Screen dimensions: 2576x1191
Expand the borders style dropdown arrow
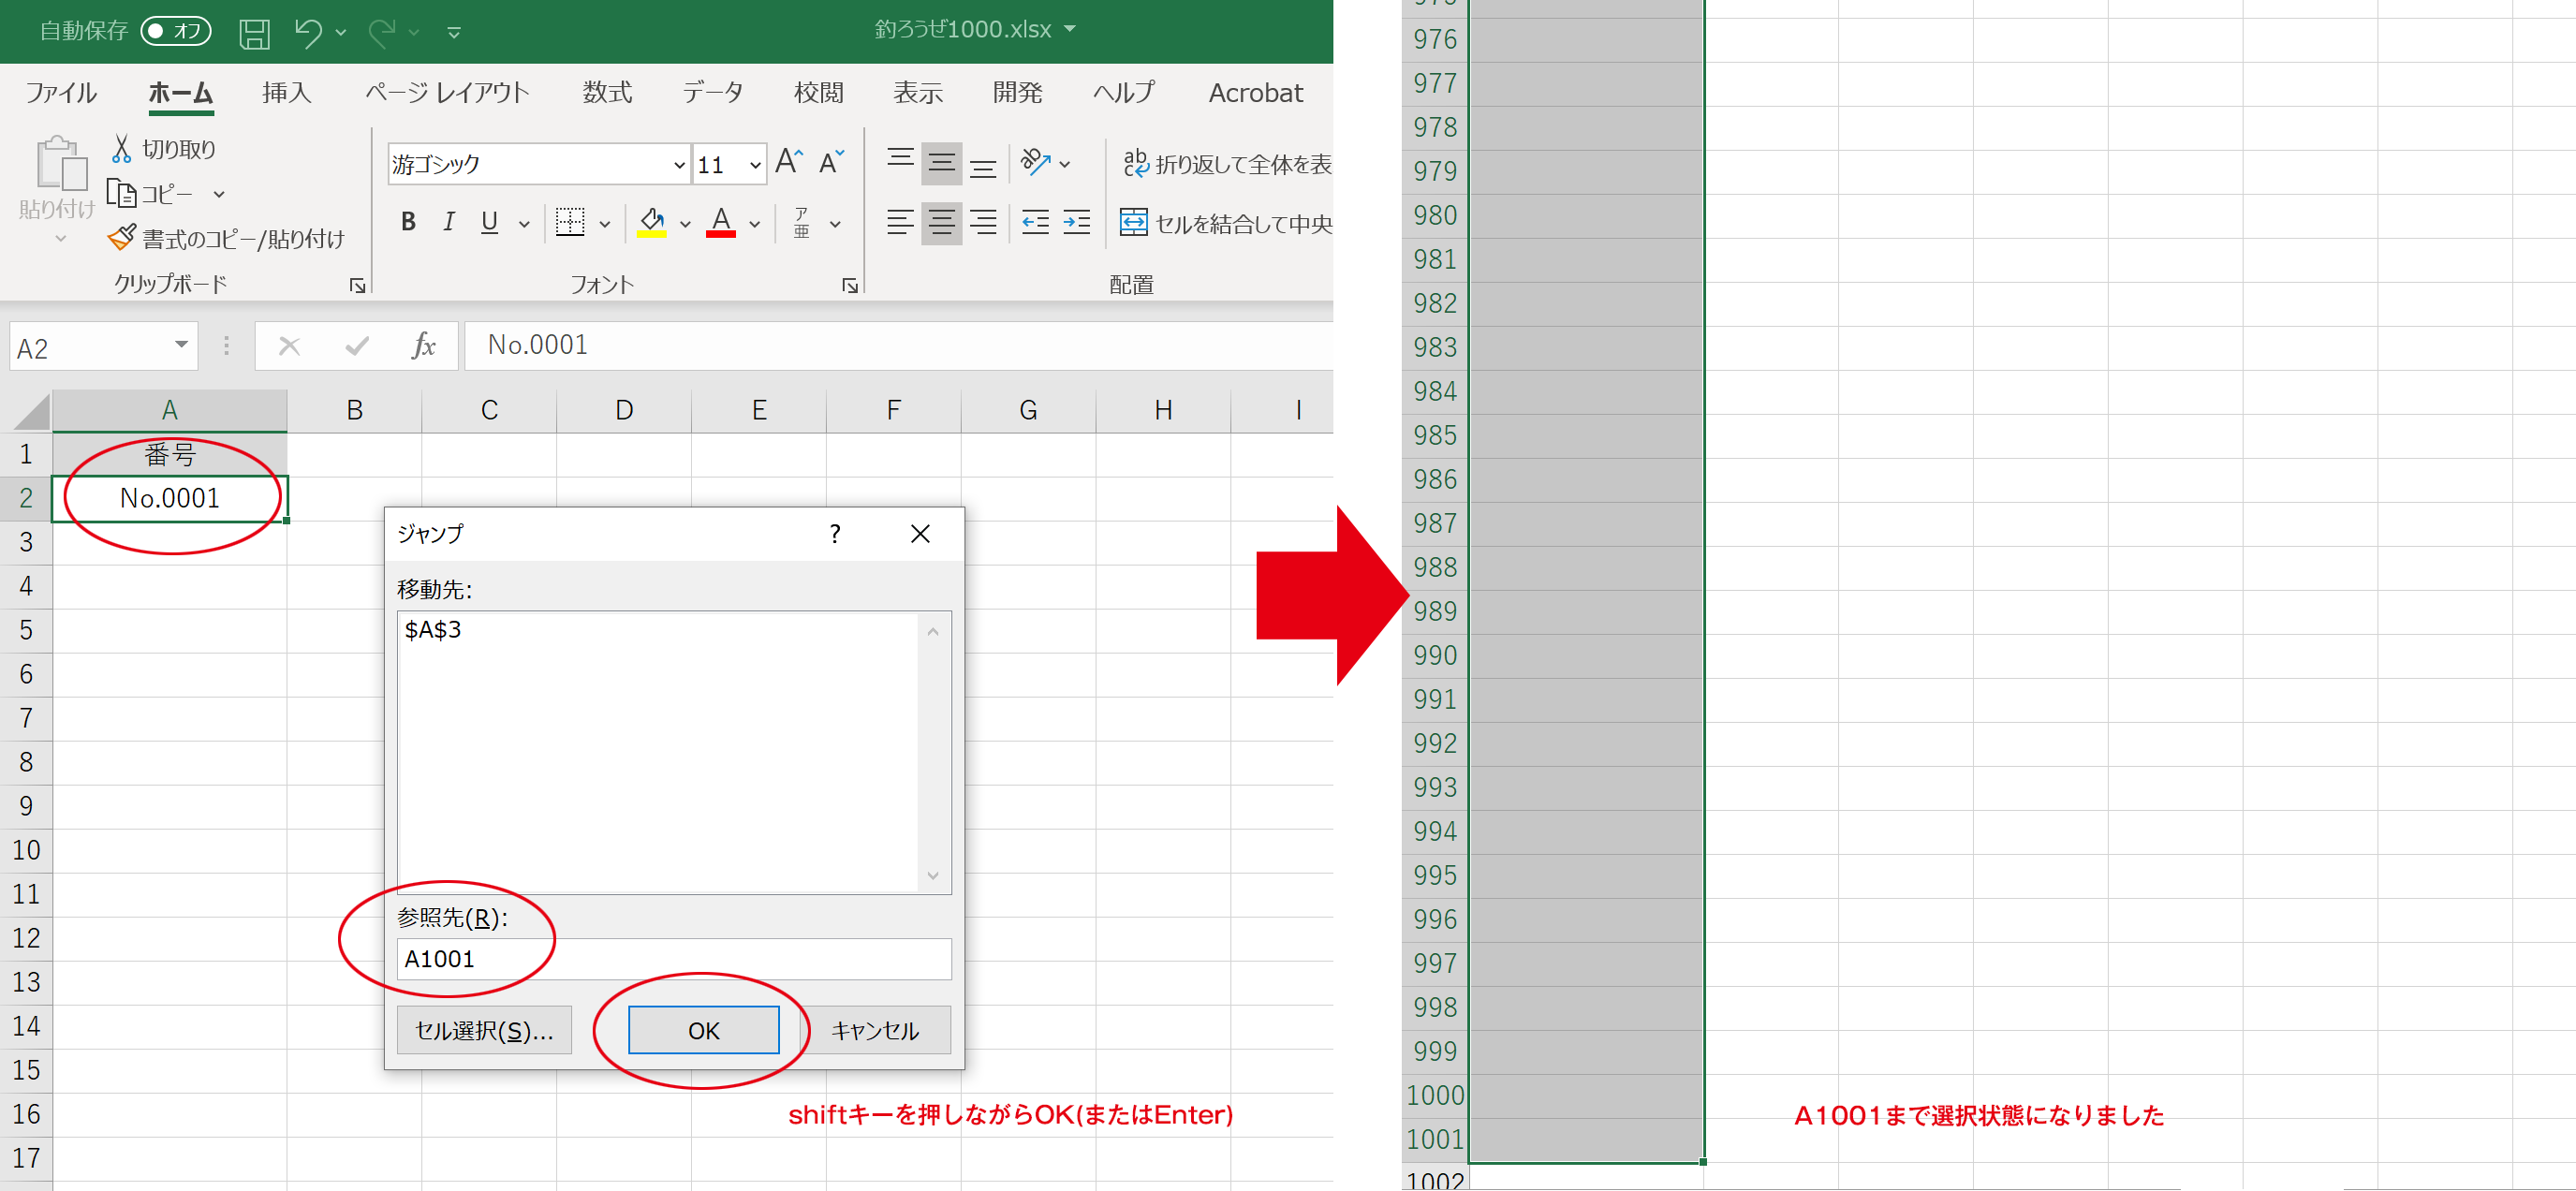pyautogui.click(x=605, y=224)
